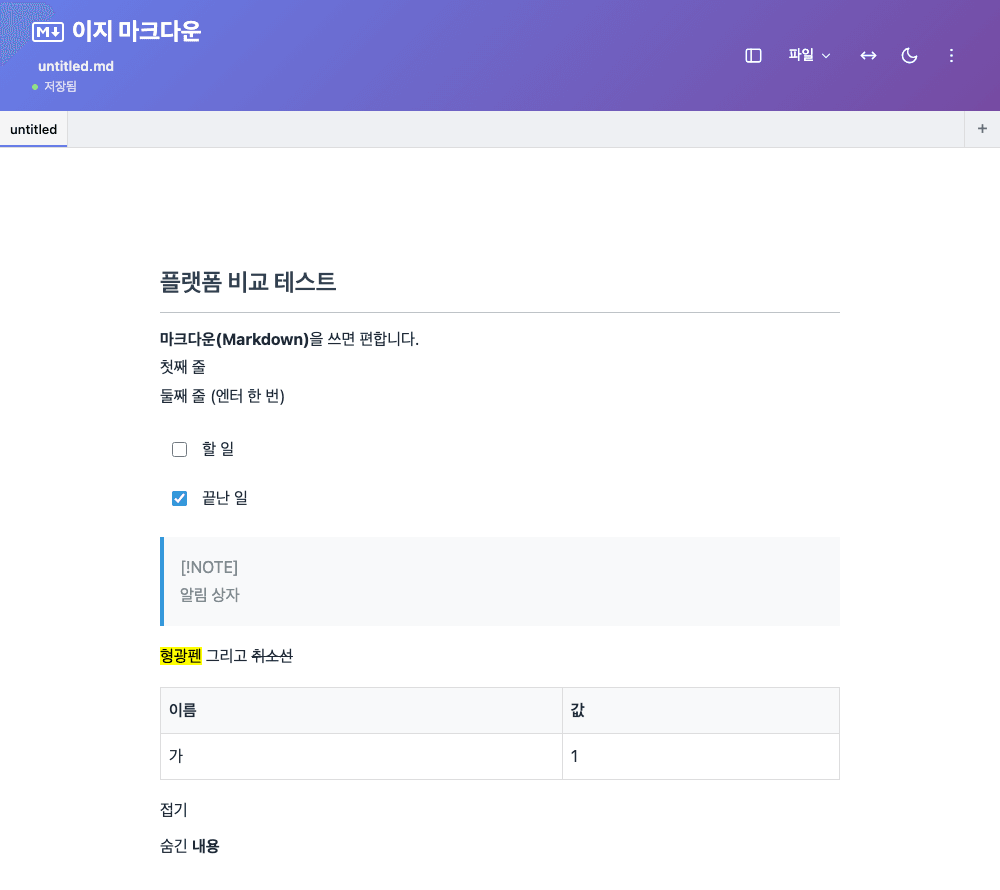The image size is (1000, 890).
Task: Click the untitled.md file name
Action: click(76, 66)
